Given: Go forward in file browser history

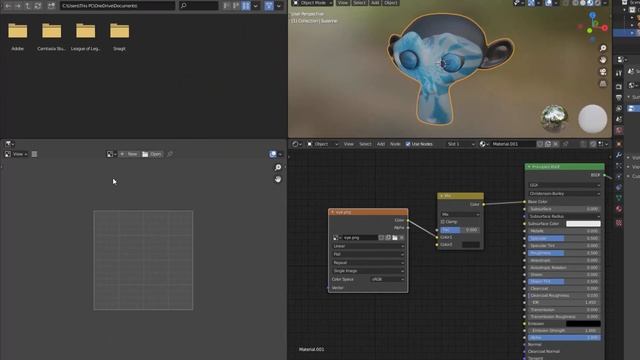Looking at the screenshot, I should pos(18,6).
